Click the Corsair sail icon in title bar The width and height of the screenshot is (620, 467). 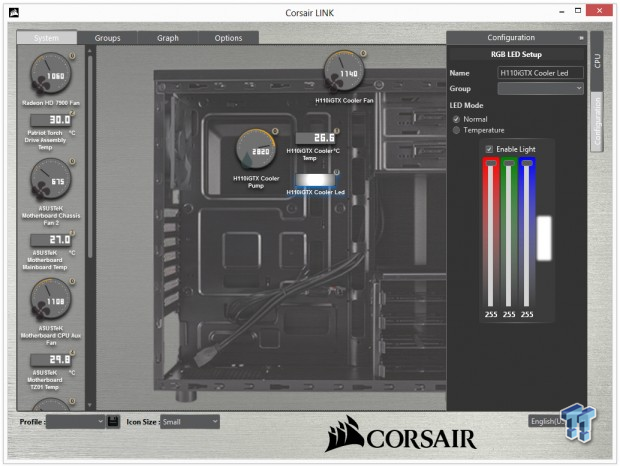pos(14,13)
